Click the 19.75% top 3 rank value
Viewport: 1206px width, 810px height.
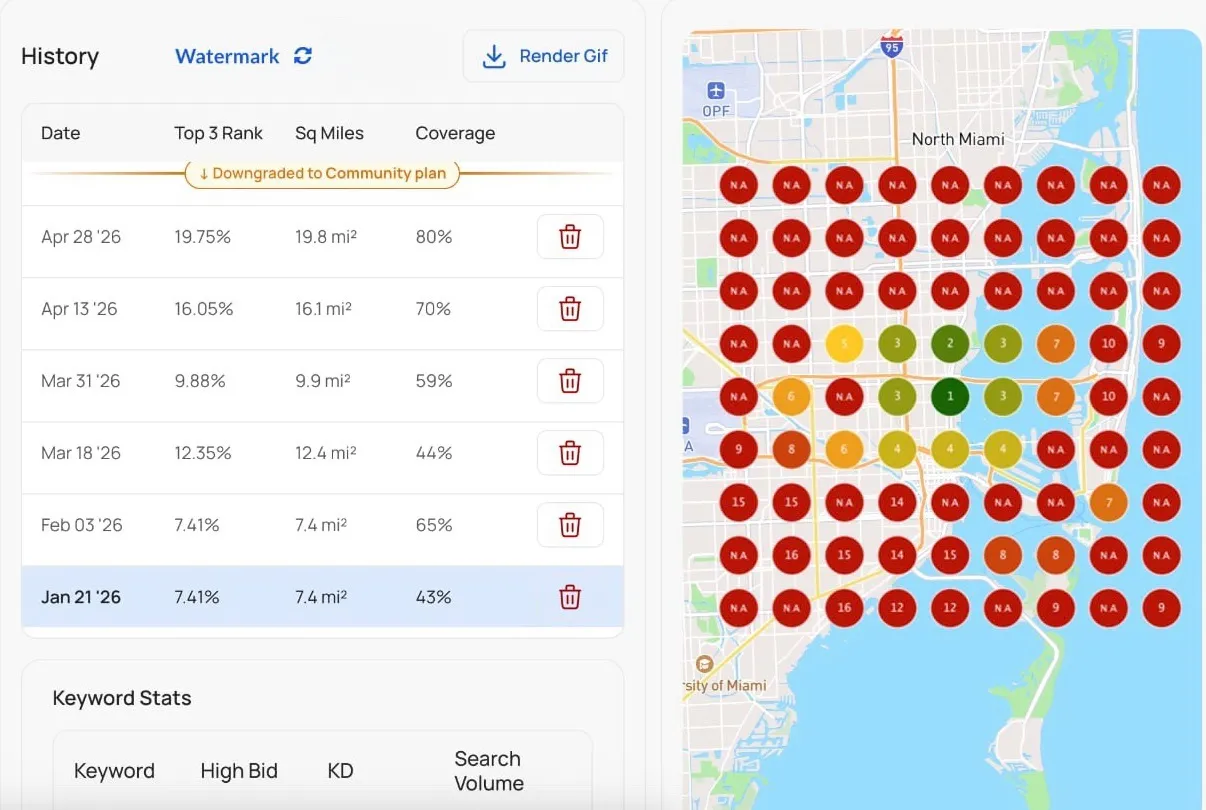[x=203, y=237]
